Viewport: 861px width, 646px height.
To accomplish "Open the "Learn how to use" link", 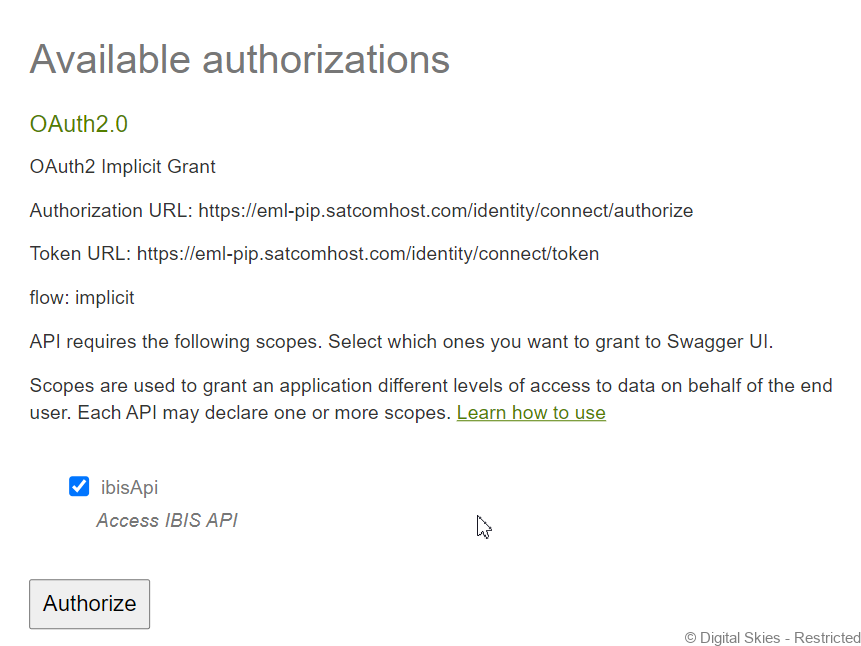I will click(x=531, y=412).
